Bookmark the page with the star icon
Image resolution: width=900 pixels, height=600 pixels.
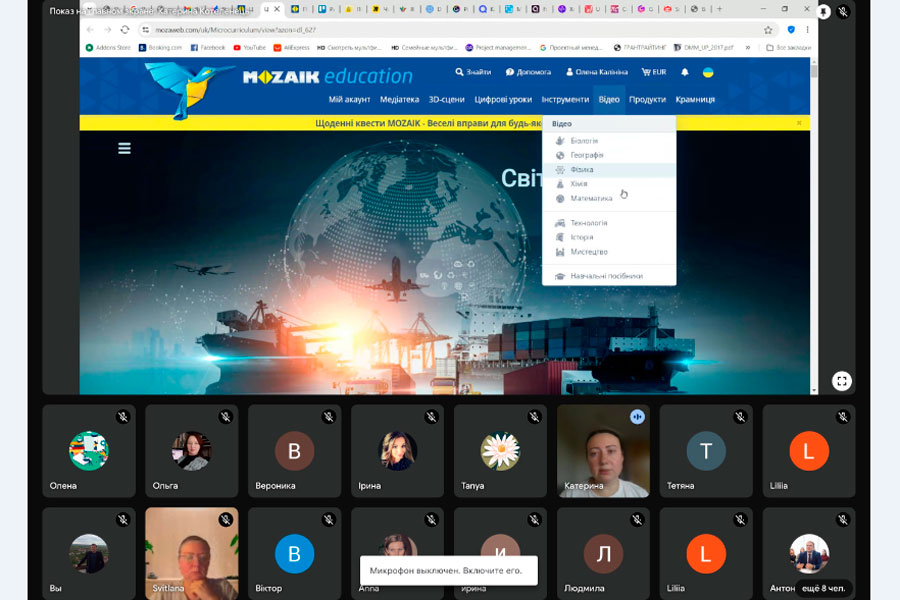(768, 30)
